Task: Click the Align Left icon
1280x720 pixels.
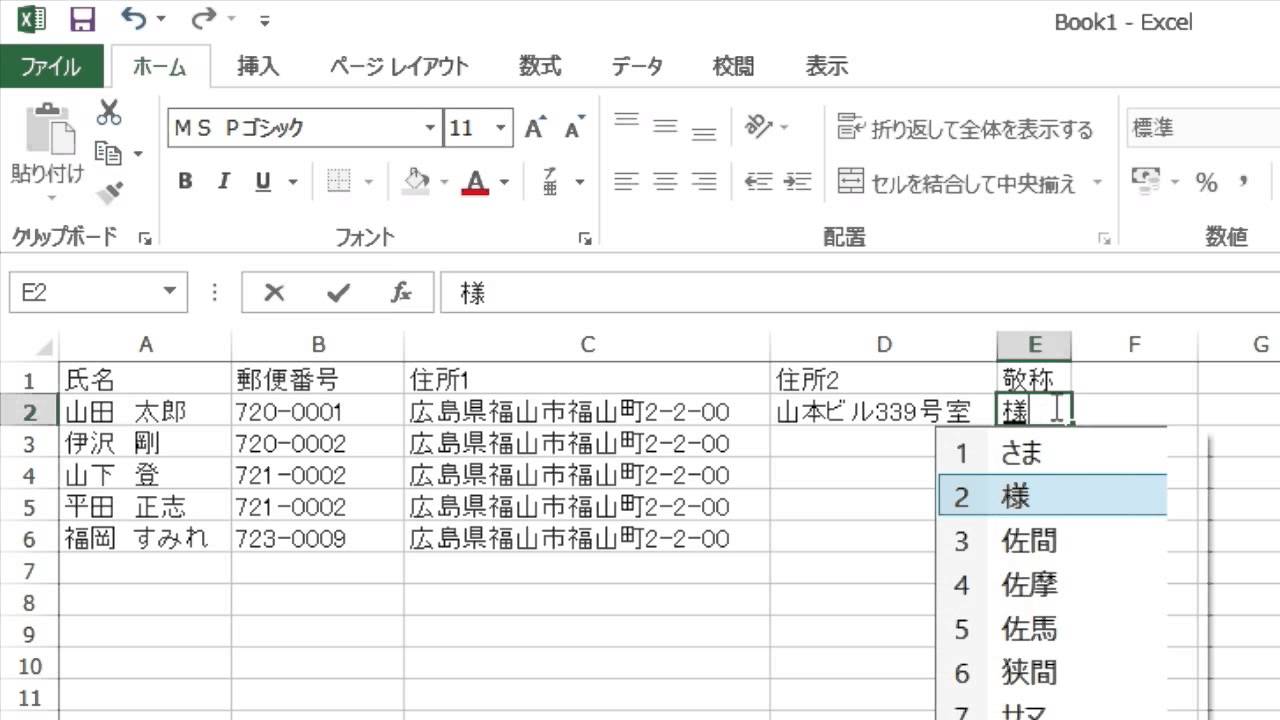Action: point(627,182)
